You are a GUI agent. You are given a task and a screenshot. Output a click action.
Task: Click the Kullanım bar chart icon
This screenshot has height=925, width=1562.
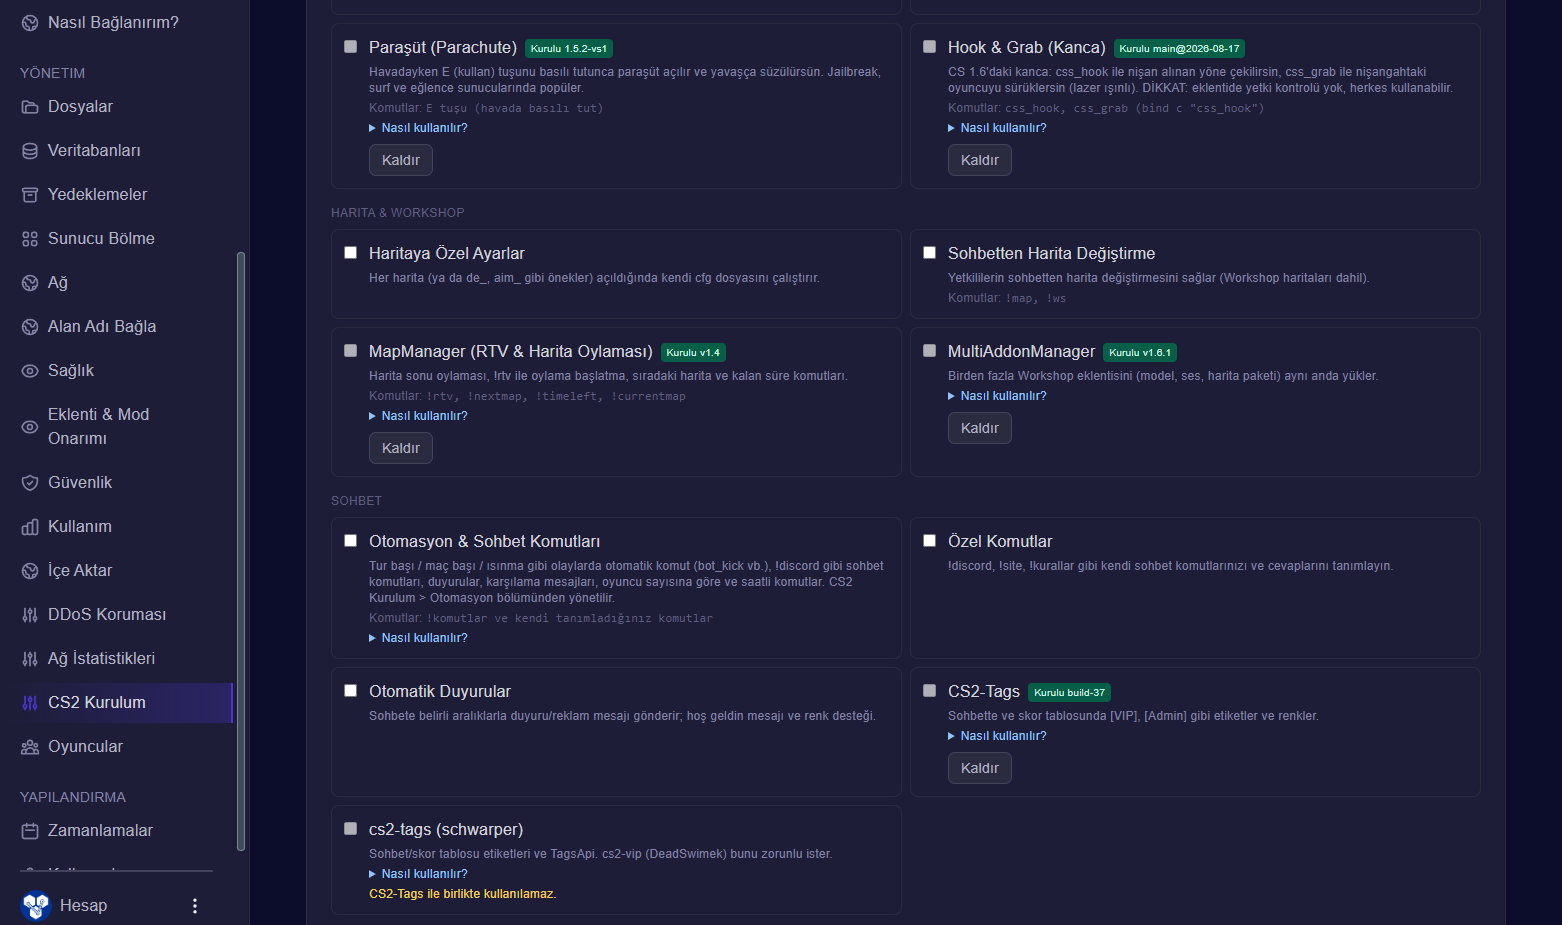pos(30,527)
